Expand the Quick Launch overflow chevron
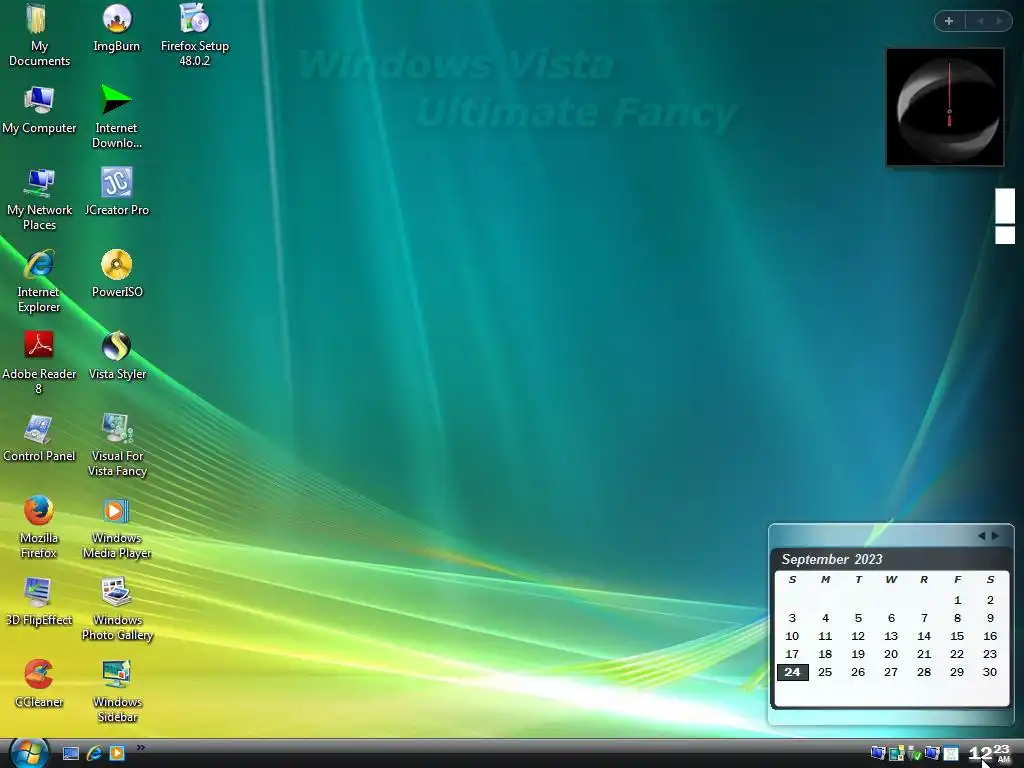 140,748
